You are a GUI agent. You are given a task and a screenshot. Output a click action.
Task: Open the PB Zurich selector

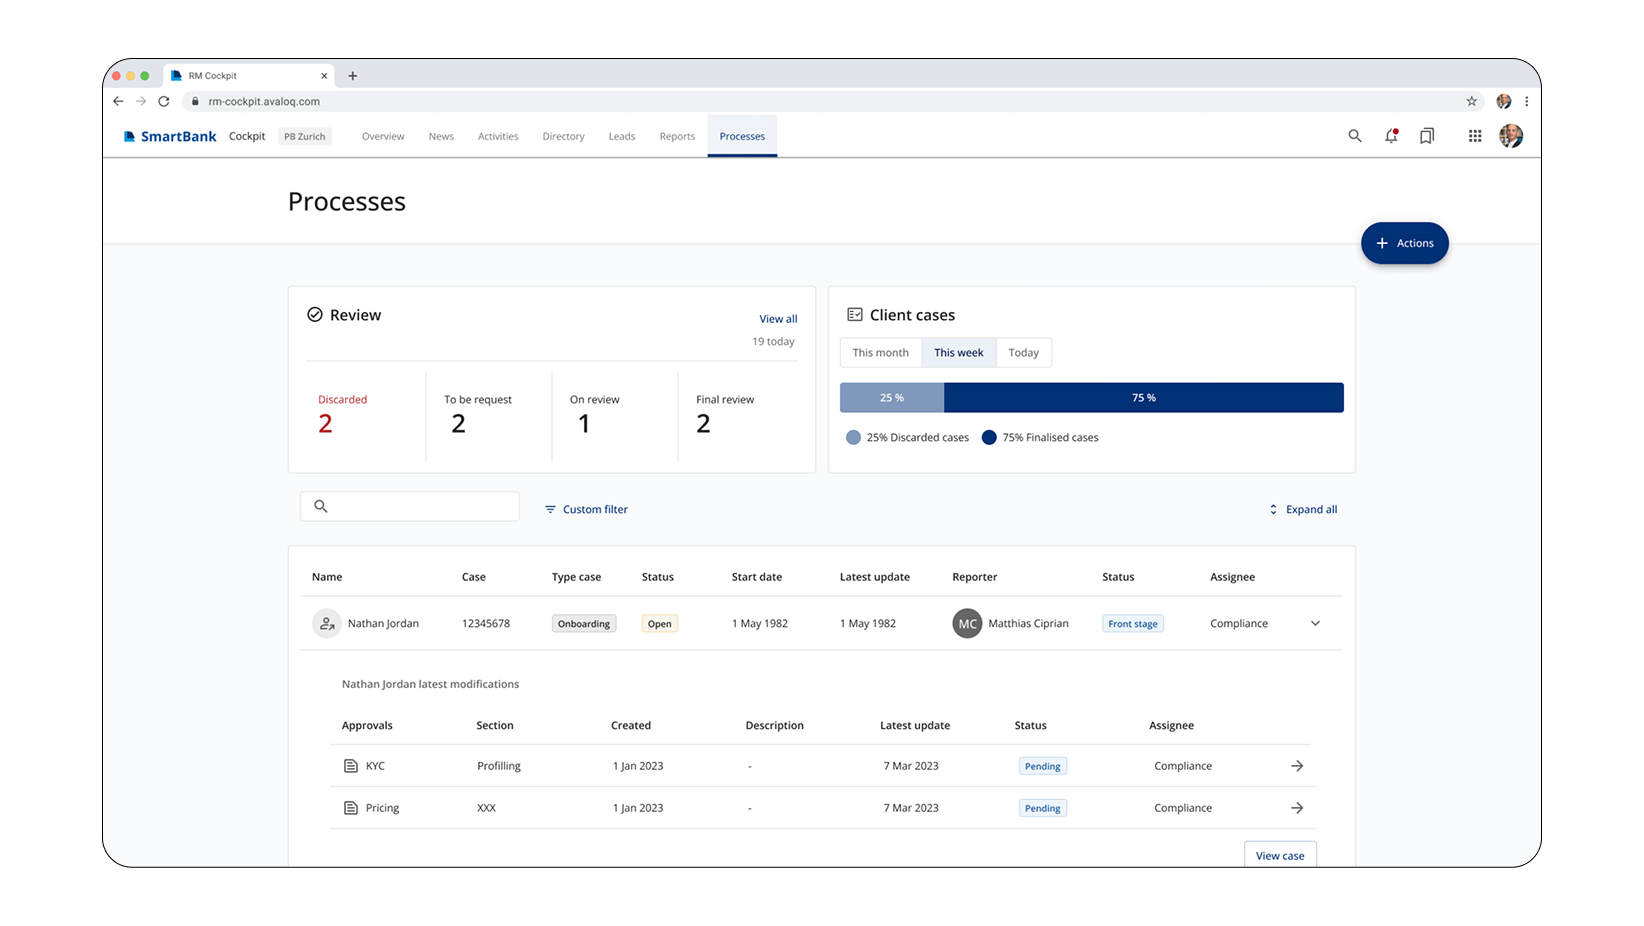(x=305, y=136)
